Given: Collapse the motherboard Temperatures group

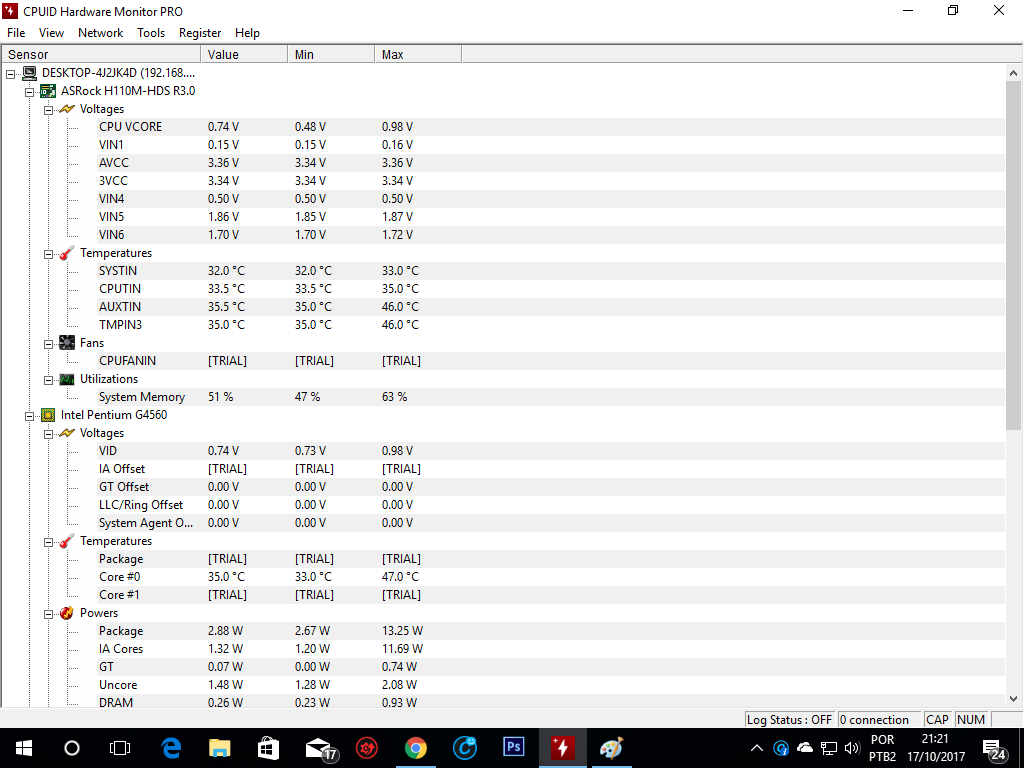Looking at the screenshot, I should (x=48, y=254).
